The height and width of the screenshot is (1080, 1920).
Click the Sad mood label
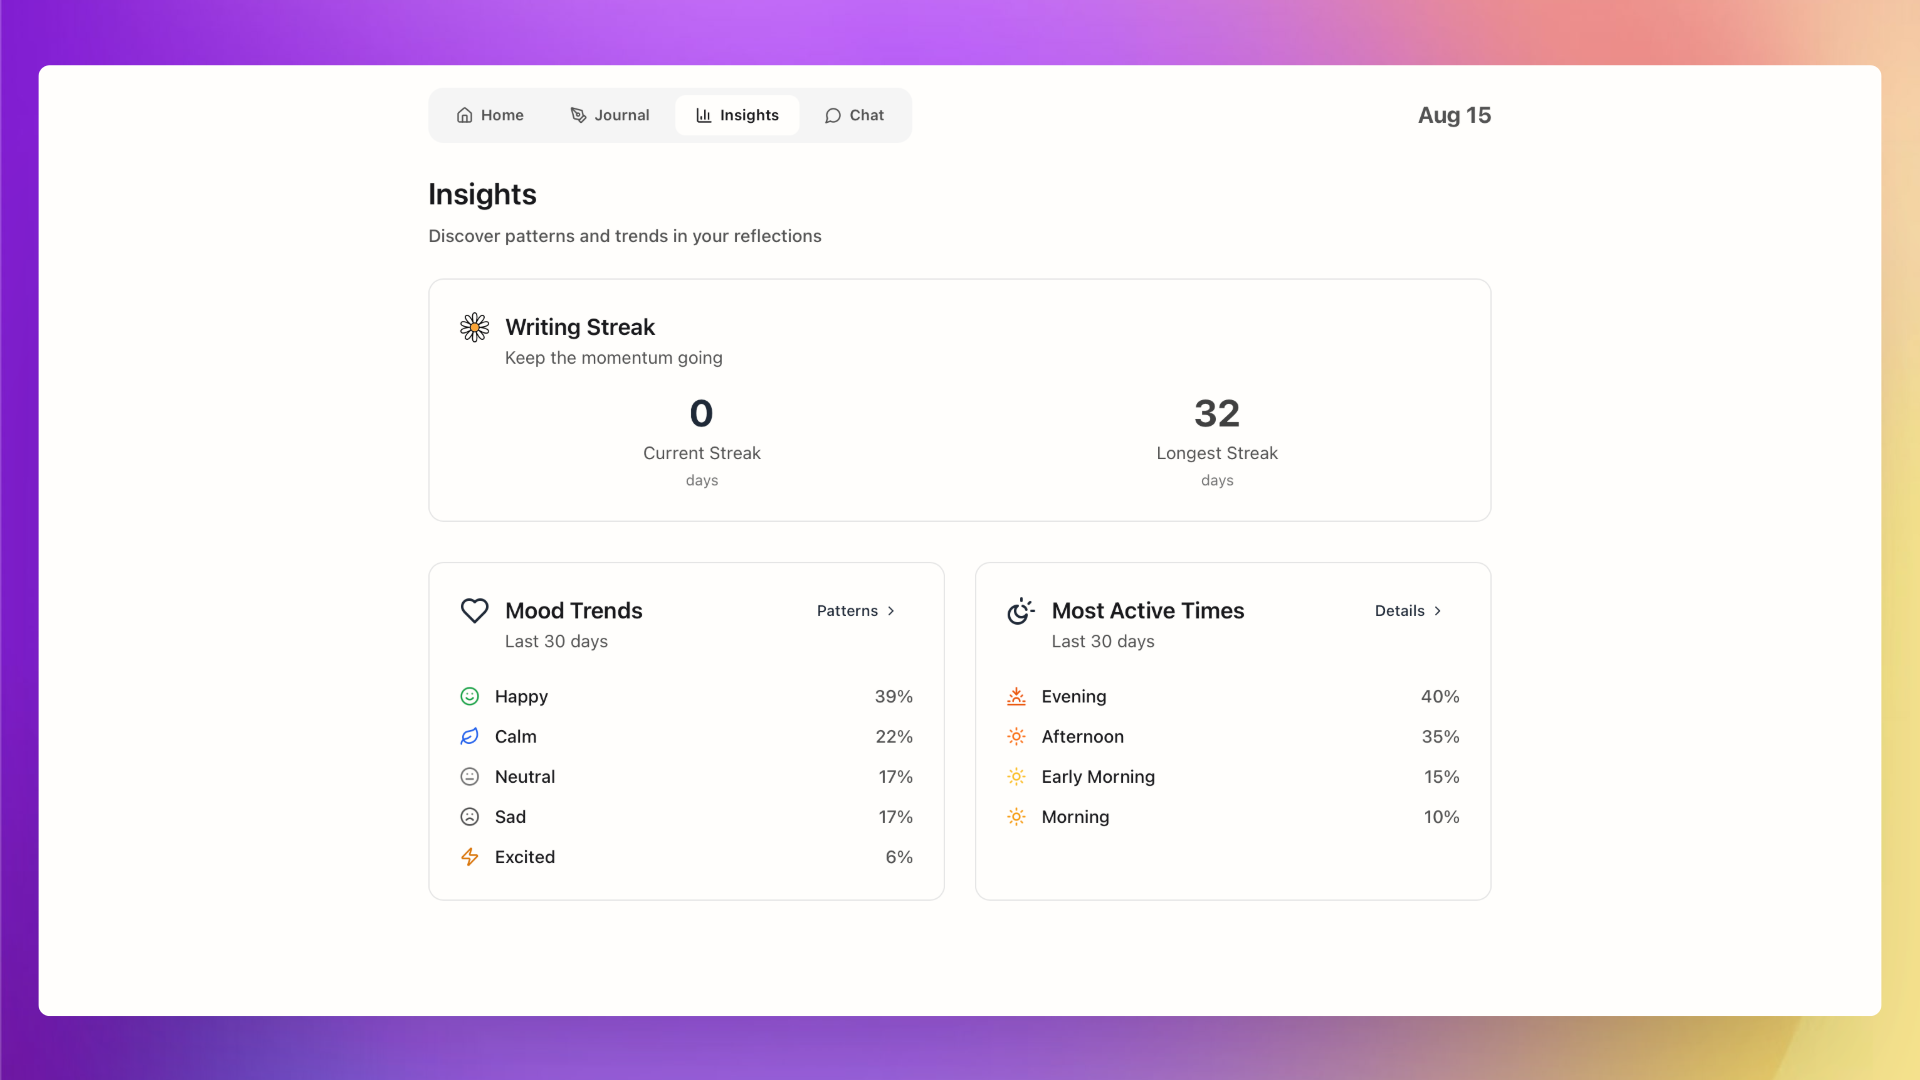pyautogui.click(x=510, y=816)
